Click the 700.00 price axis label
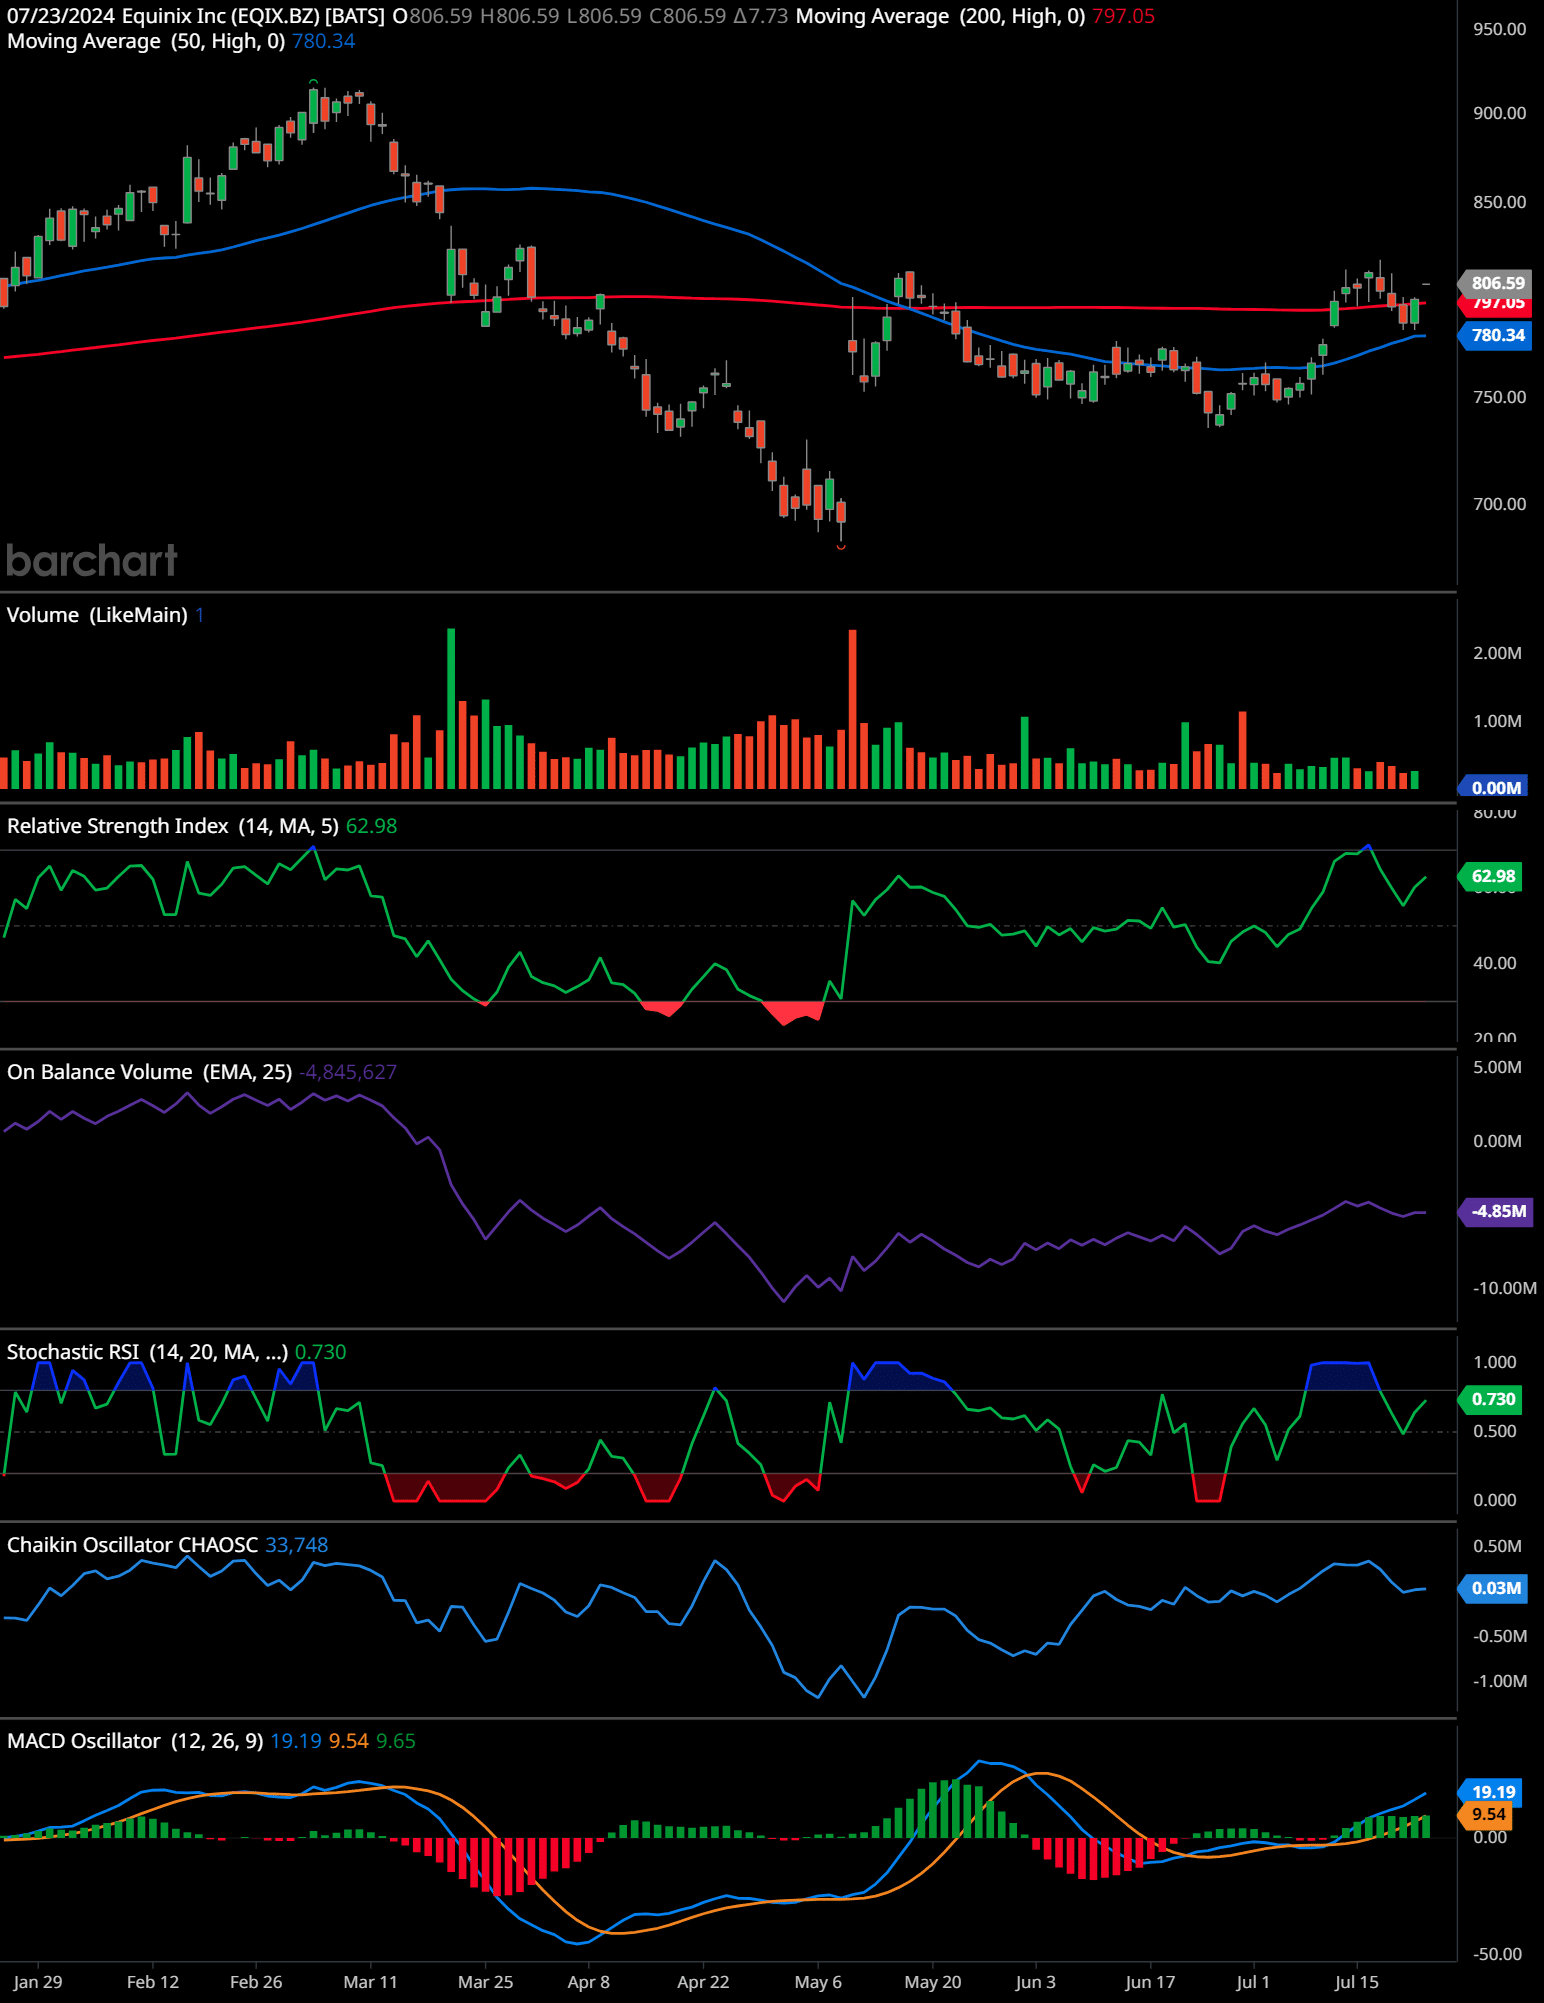 pos(1499,504)
